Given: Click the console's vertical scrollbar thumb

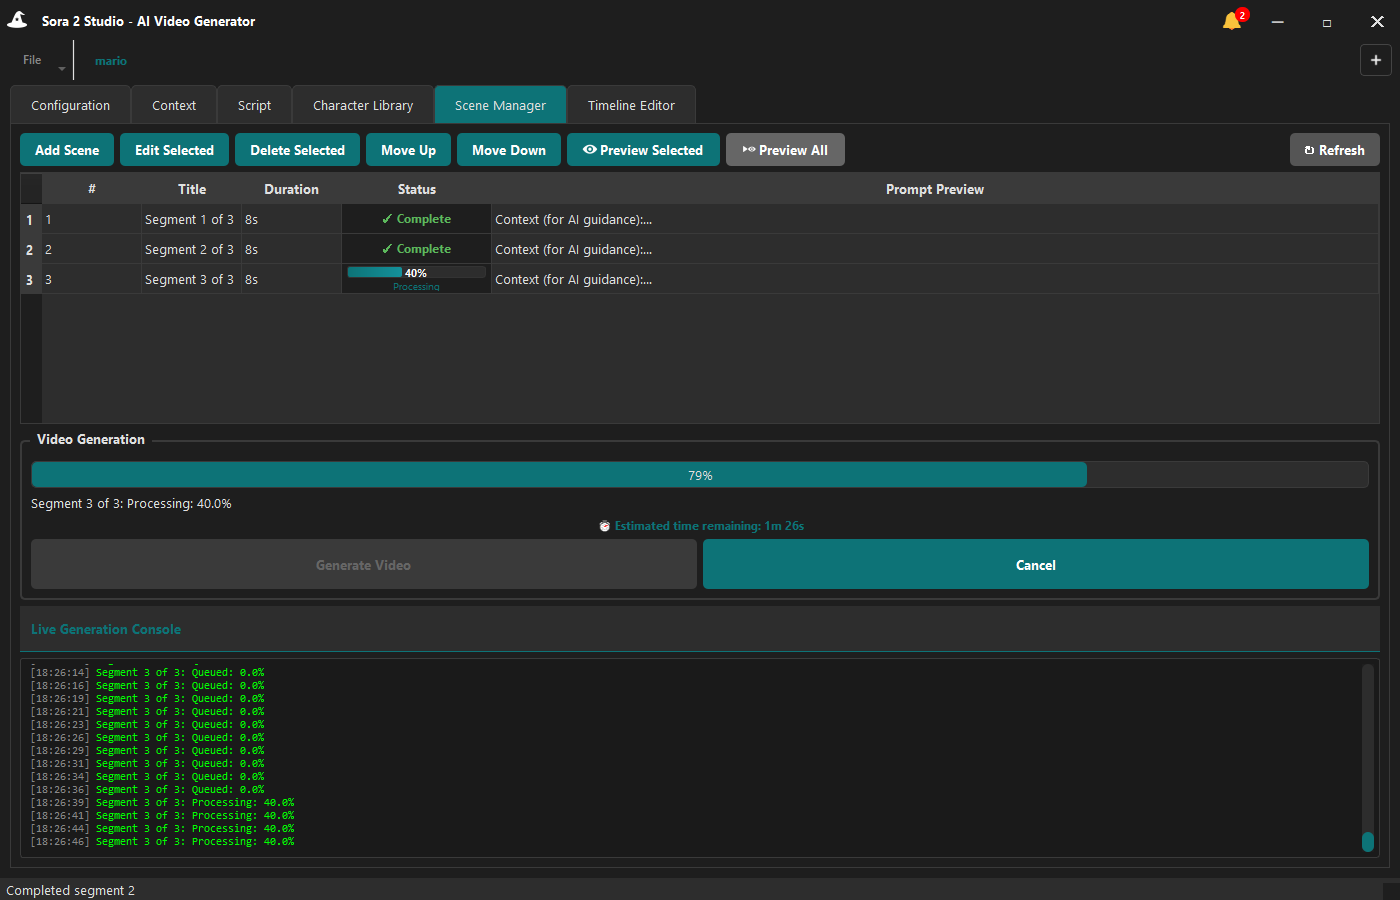Looking at the screenshot, I should tap(1368, 842).
